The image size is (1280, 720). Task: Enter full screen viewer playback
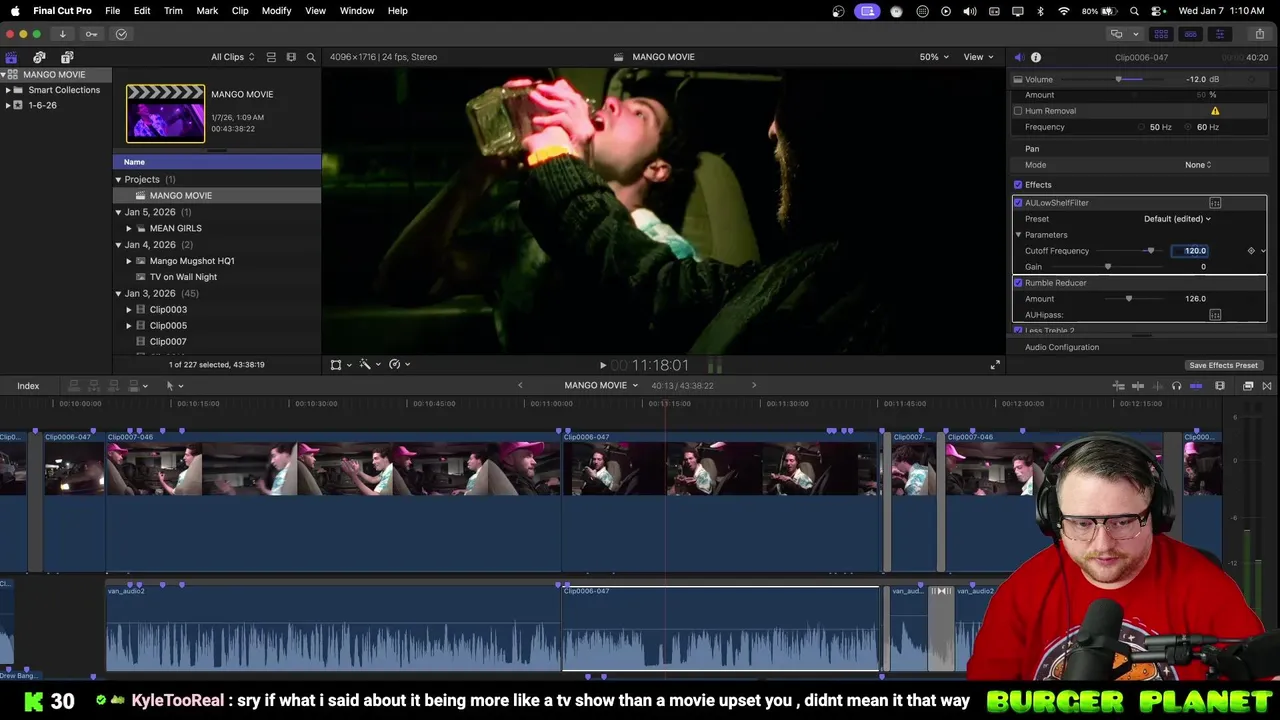(995, 365)
